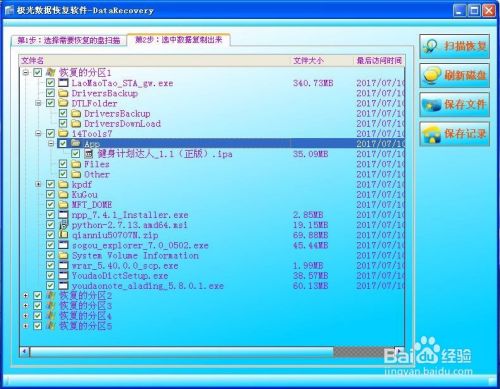Expand the 恢复的分区5 node
Image resolution: width=500 pixels, height=389 pixels.
pos(26,326)
